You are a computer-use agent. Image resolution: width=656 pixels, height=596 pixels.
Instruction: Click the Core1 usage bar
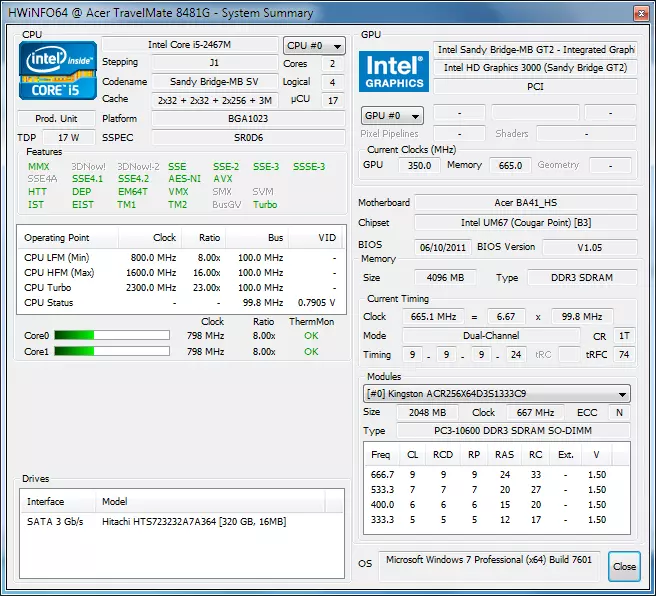click(x=112, y=351)
